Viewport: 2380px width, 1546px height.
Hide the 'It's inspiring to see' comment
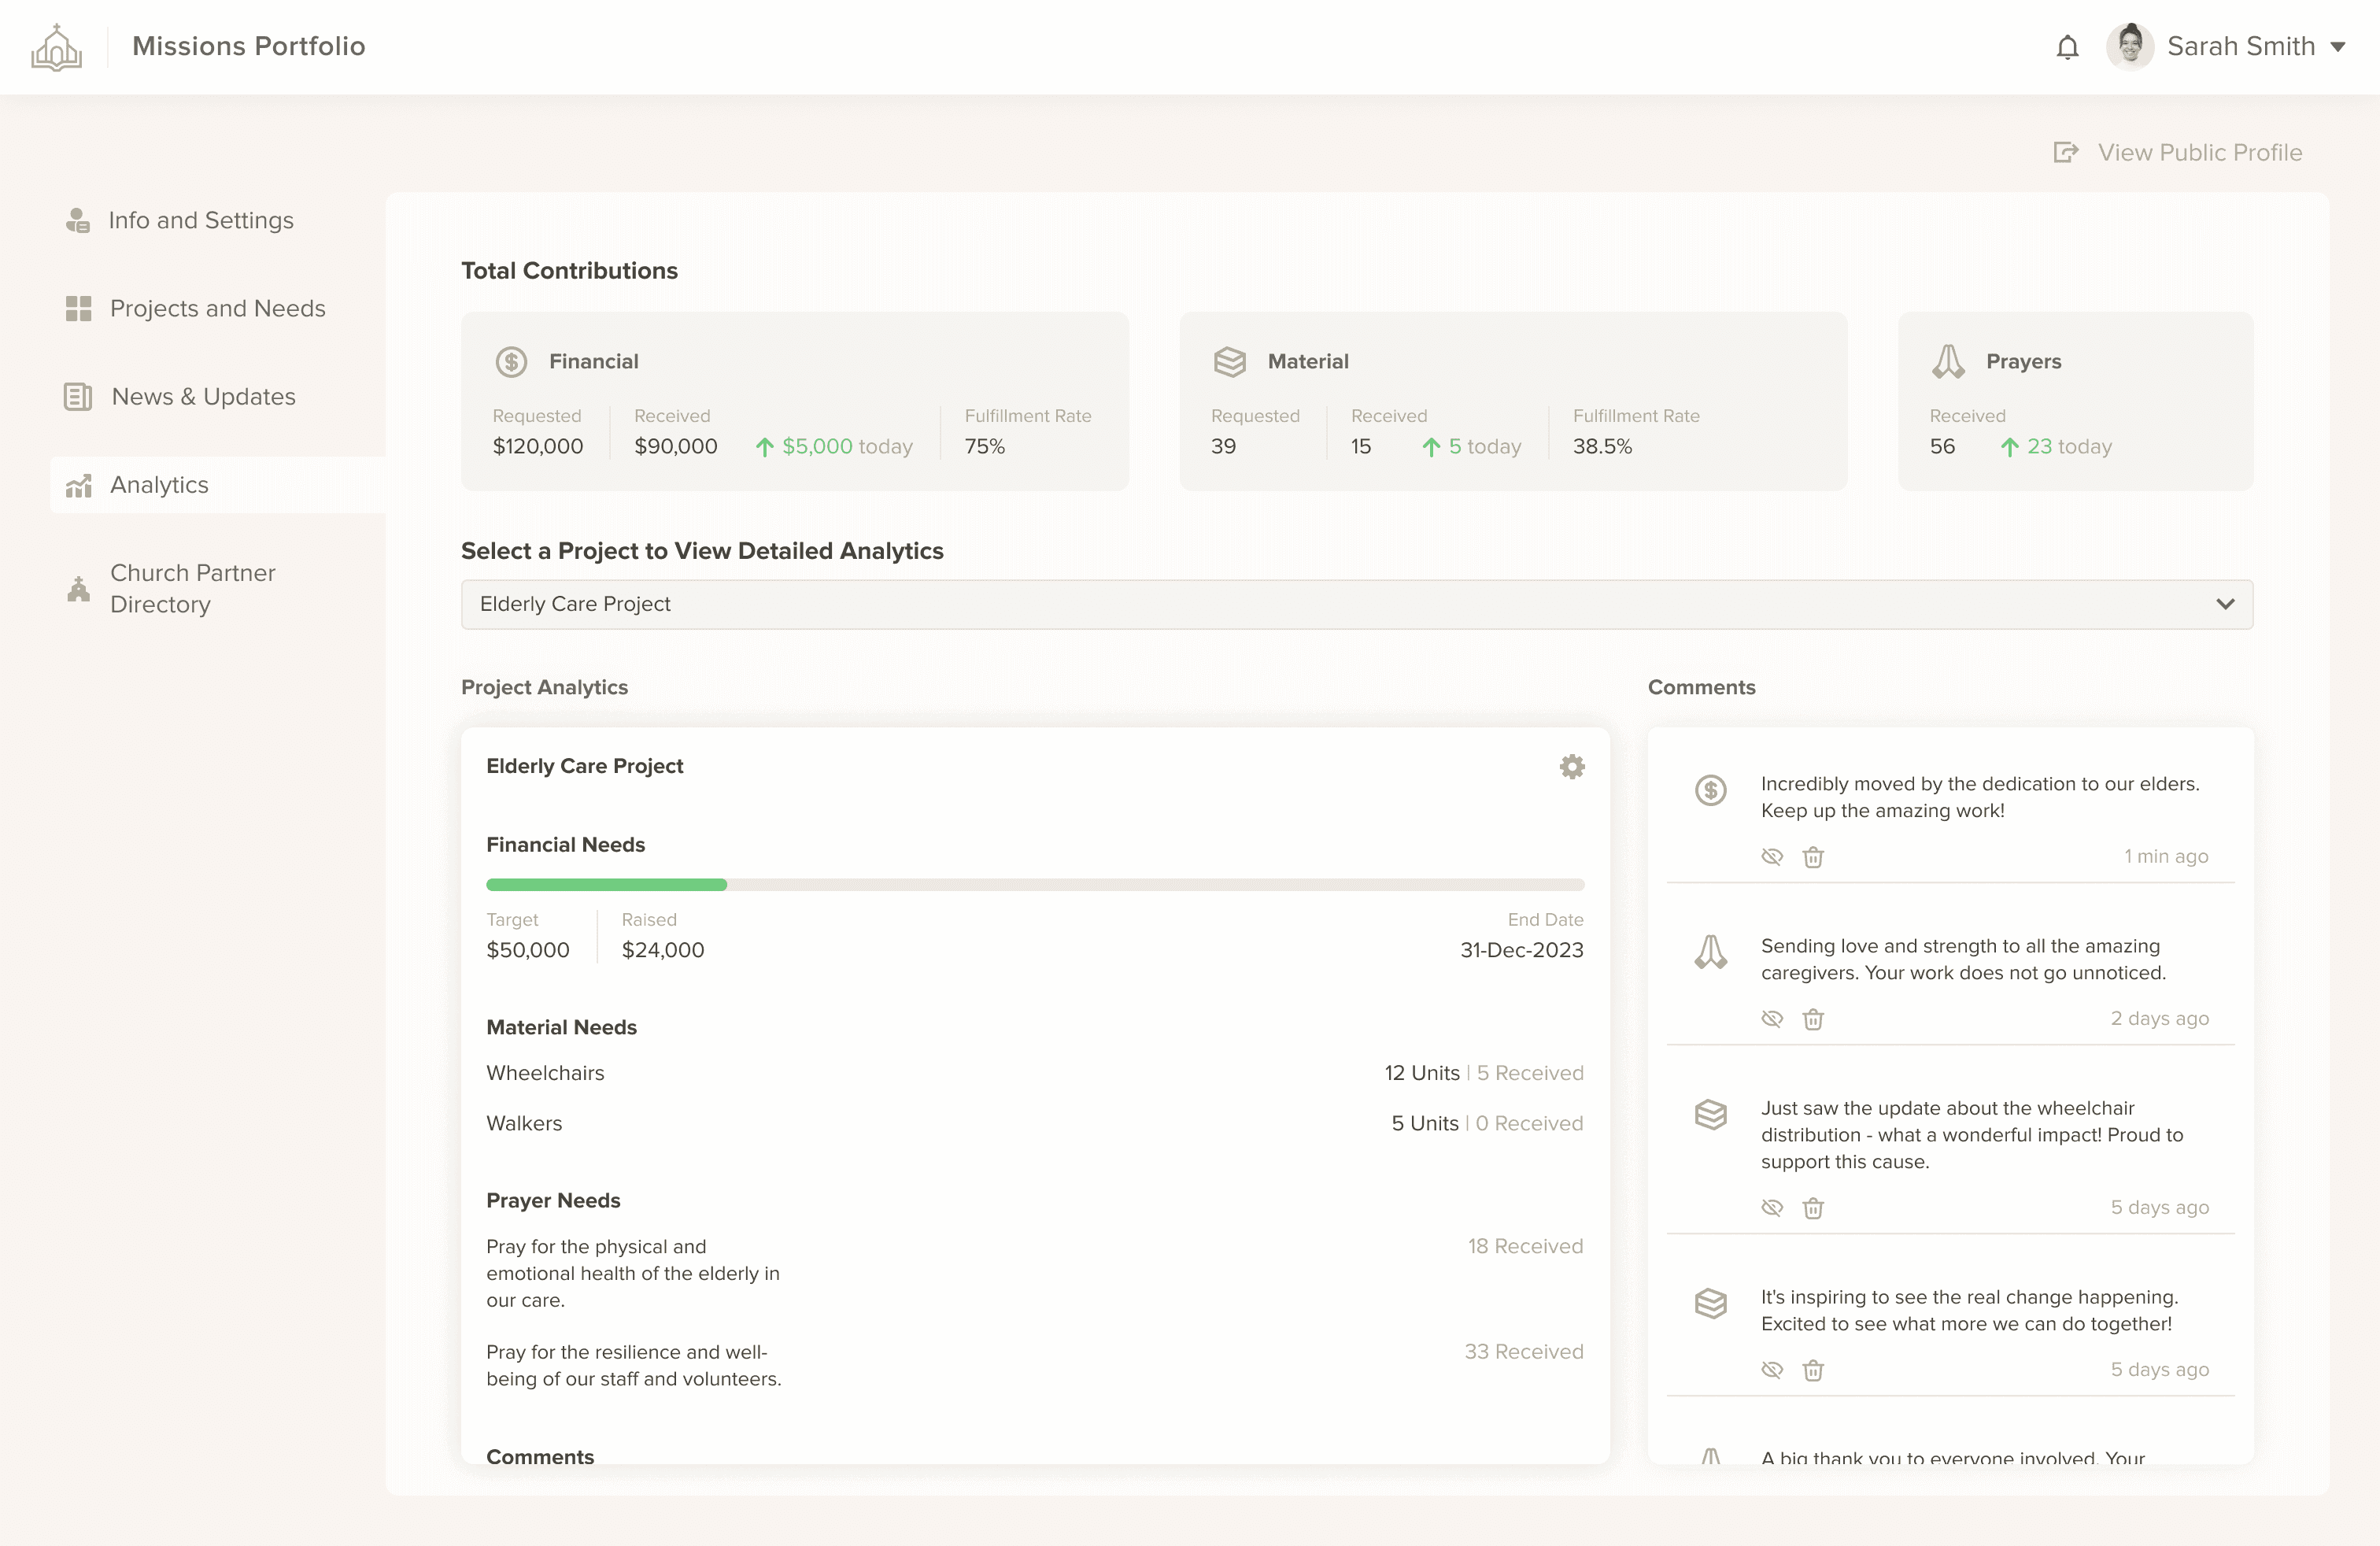(1772, 1370)
